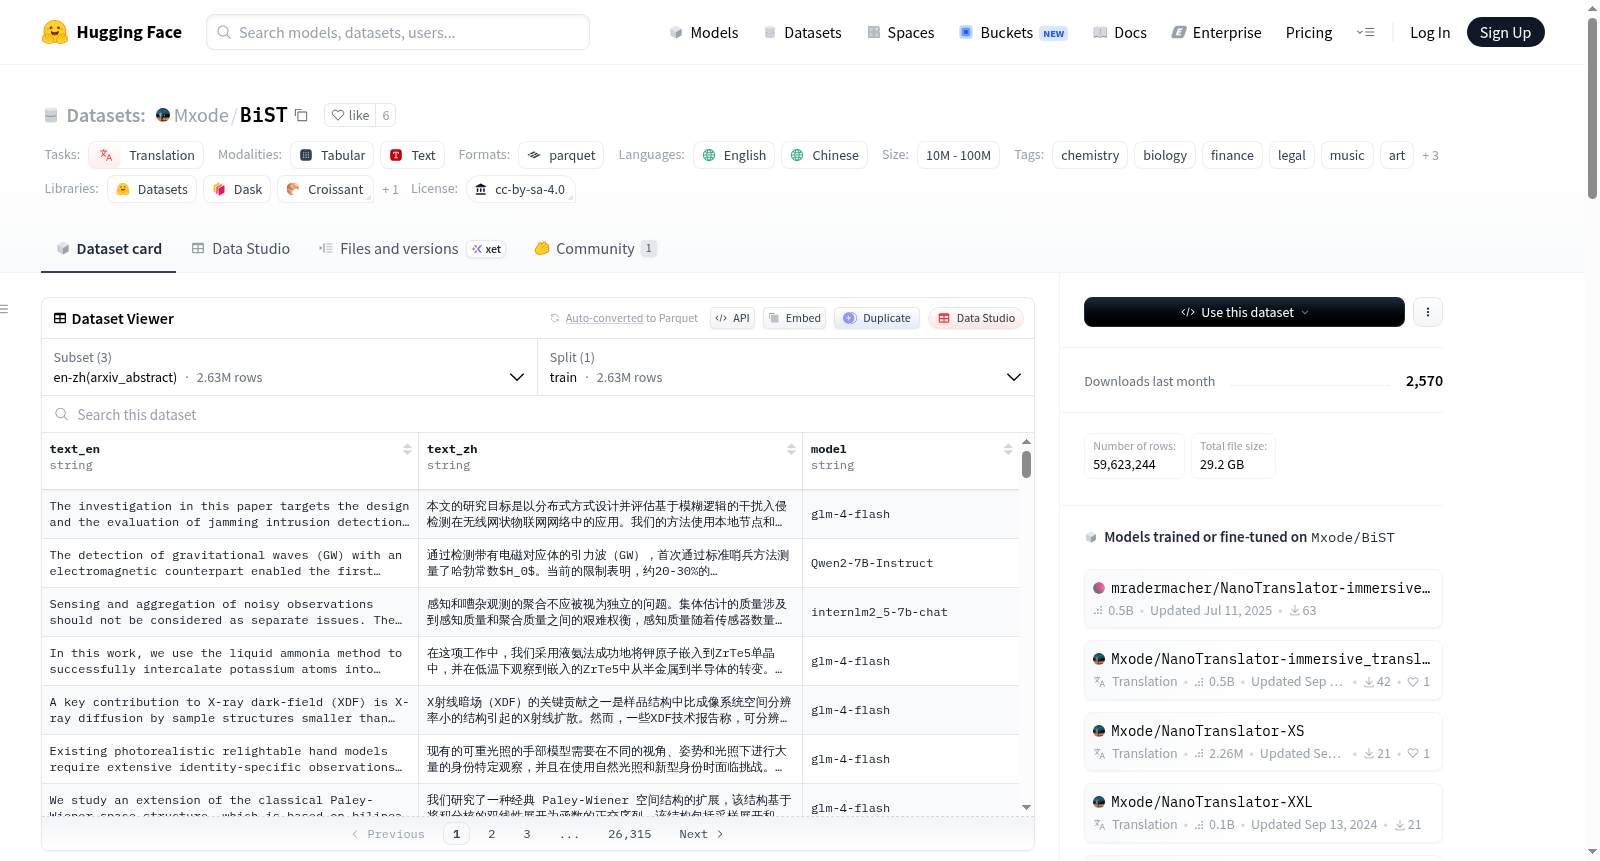Open Spaces in the top navigation
Screen dimensions: 1600x861
(900, 32)
